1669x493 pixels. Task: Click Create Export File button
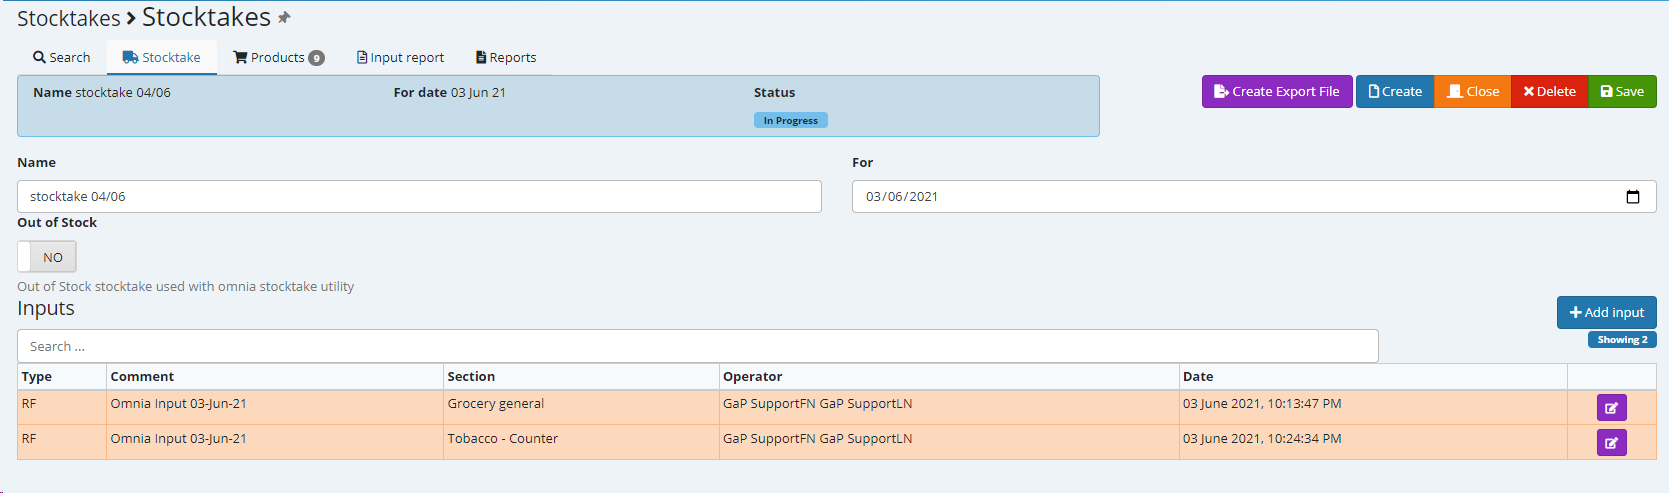pos(1276,92)
